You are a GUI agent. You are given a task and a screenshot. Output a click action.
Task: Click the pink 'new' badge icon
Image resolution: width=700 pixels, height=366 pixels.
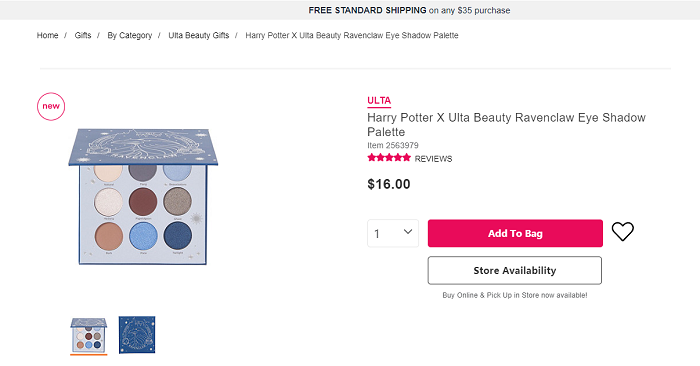click(x=51, y=106)
